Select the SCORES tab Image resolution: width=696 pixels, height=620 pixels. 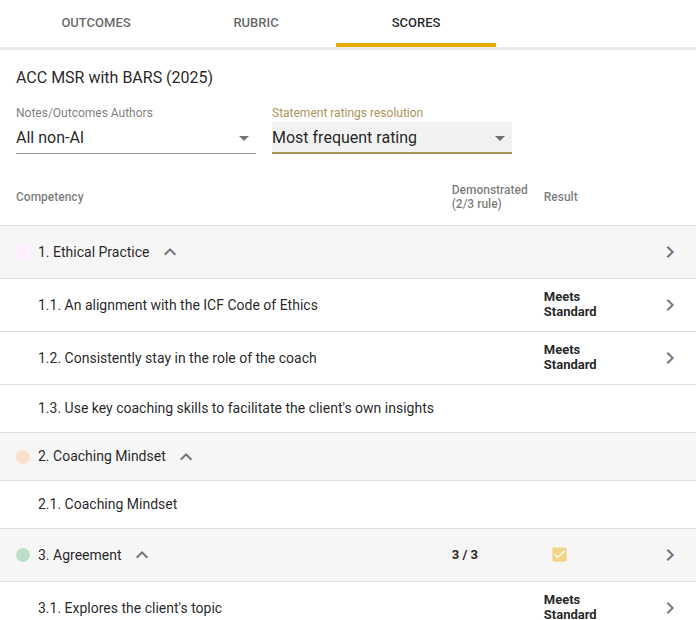(x=416, y=23)
